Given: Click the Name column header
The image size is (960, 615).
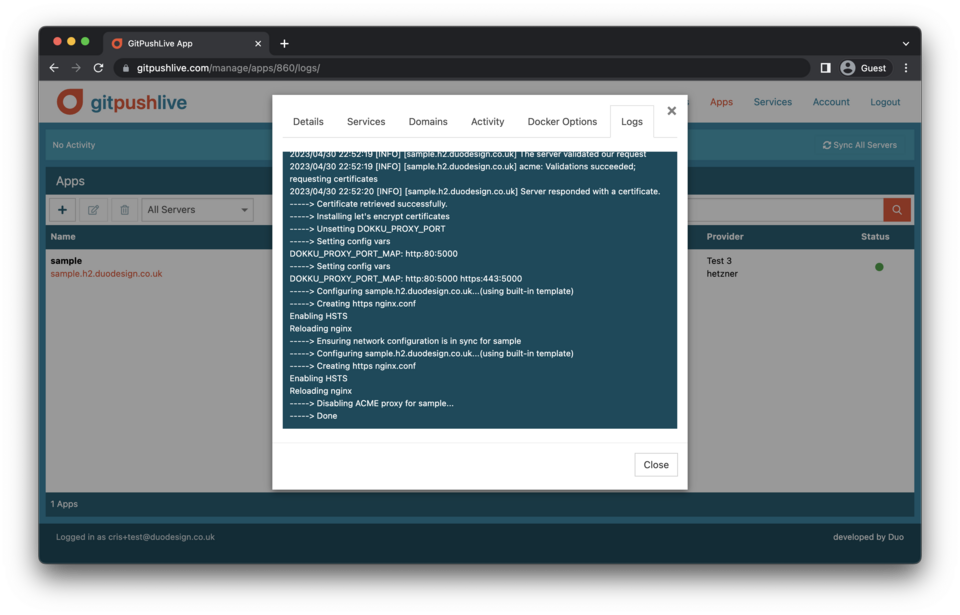Looking at the screenshot, I should coord(63,236).
